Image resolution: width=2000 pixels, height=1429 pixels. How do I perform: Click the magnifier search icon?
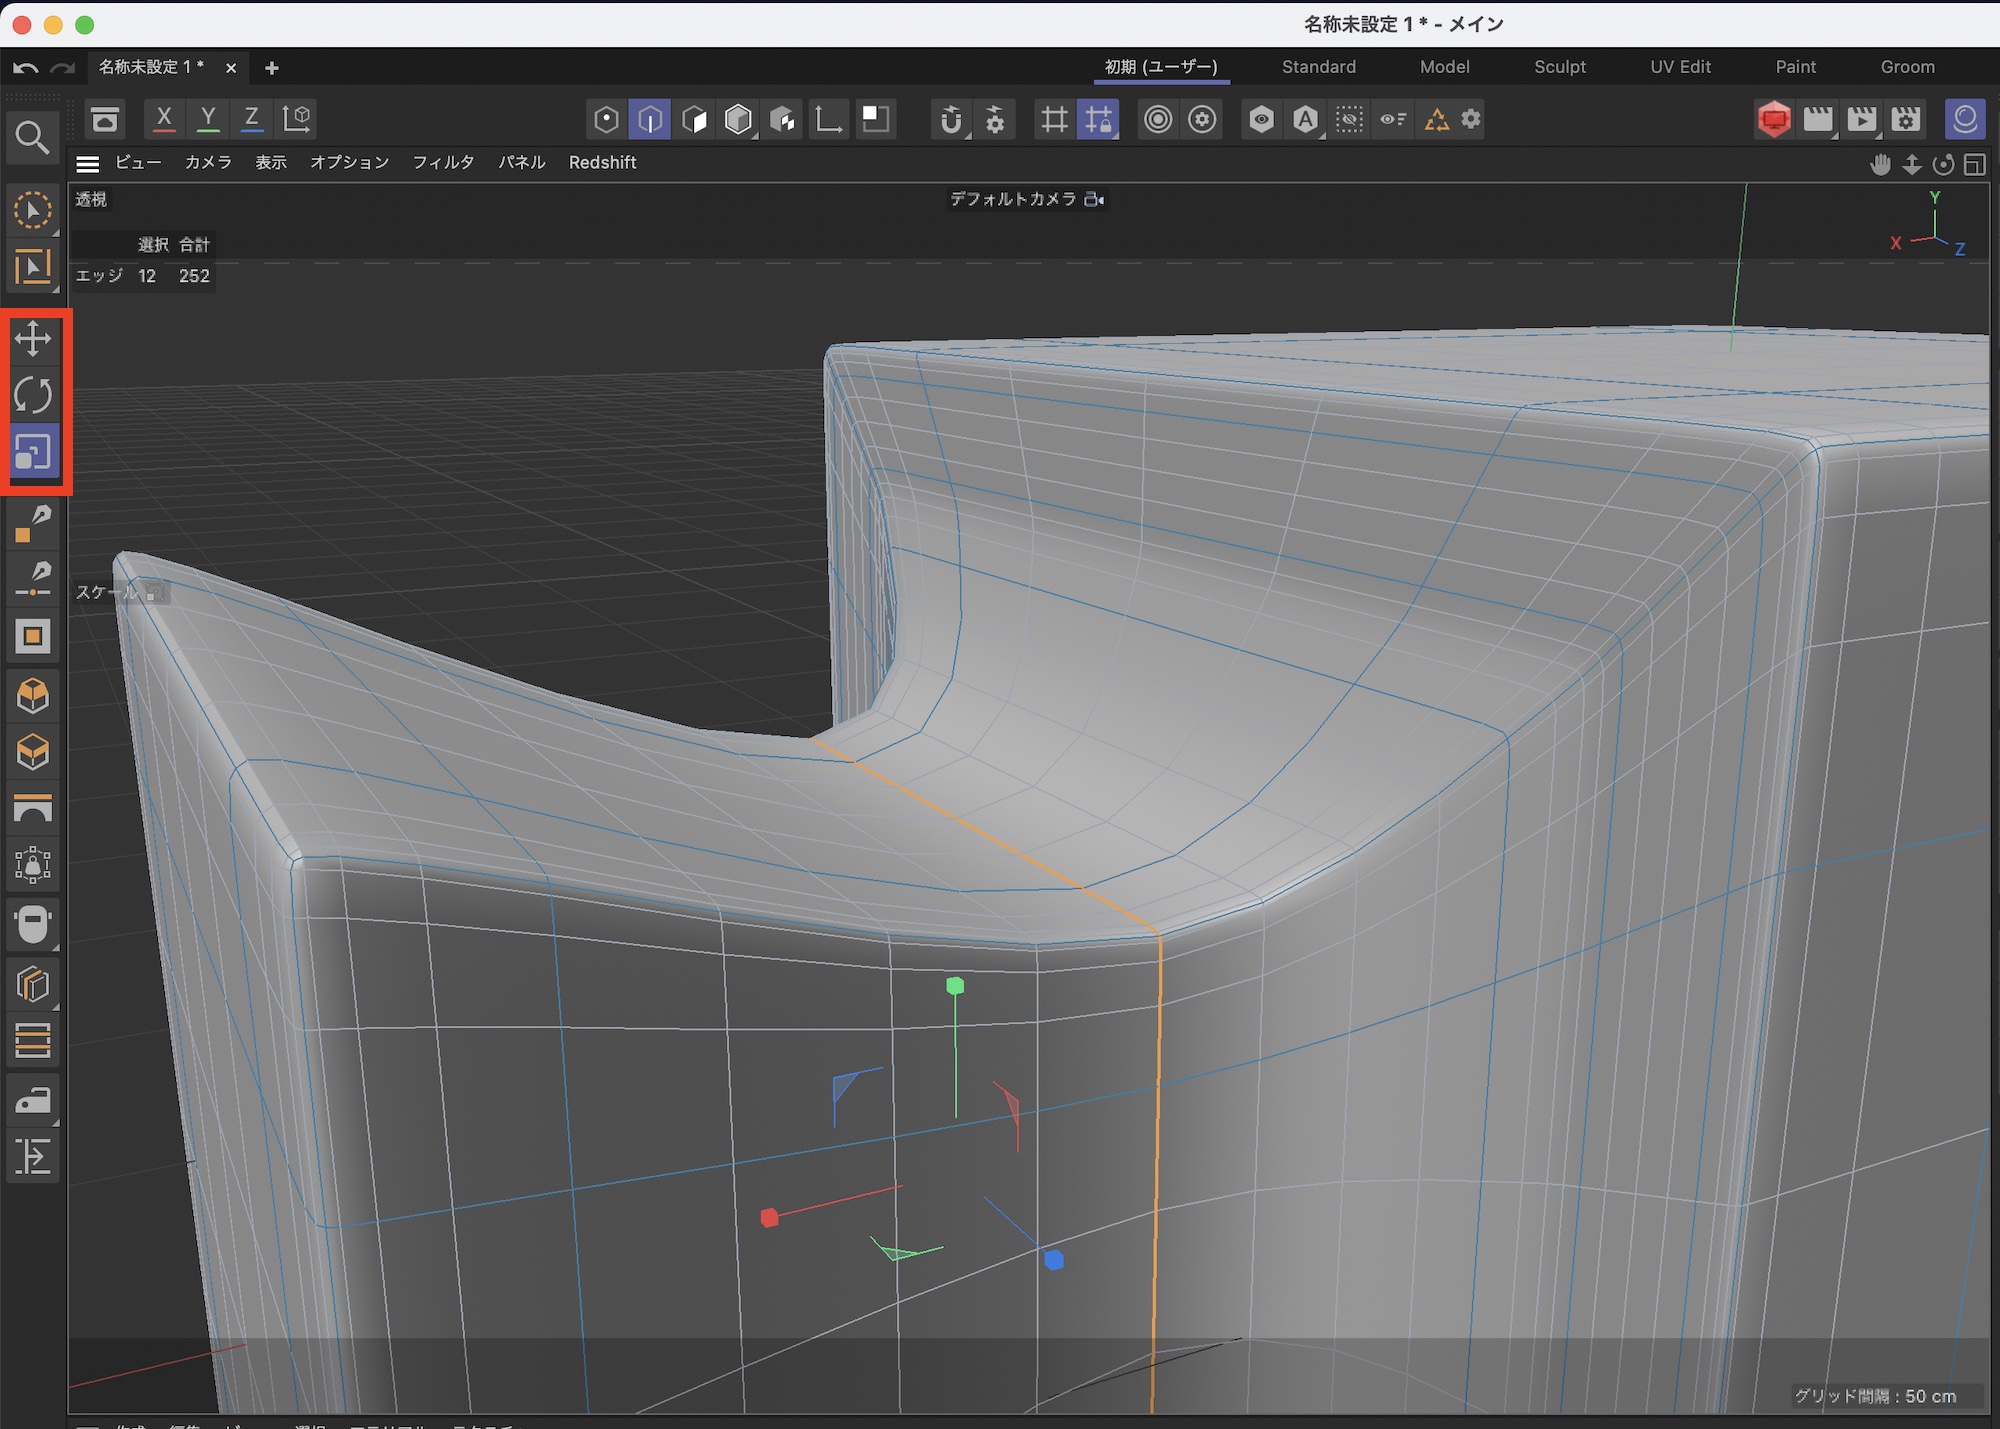33,137
